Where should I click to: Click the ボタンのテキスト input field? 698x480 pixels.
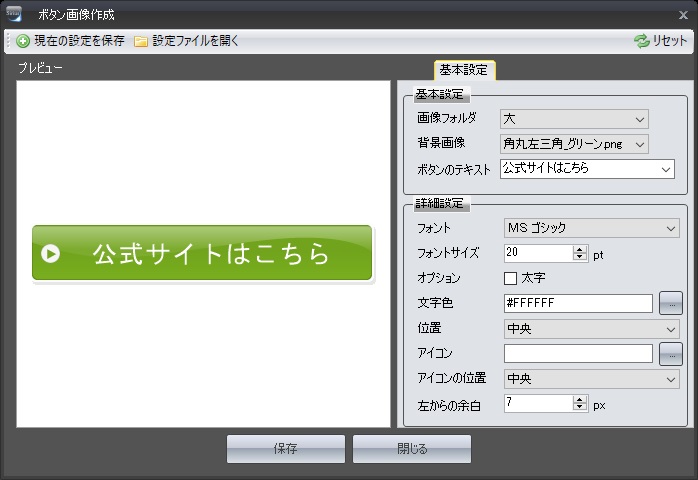click(x=580, y=169)
